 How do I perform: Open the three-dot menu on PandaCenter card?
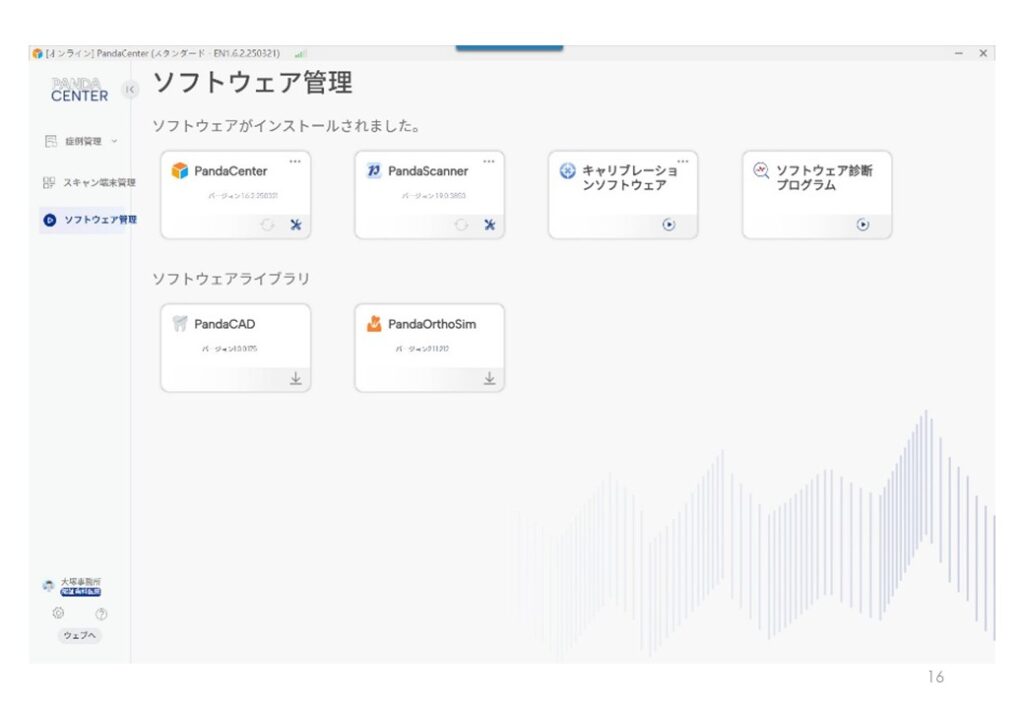[295, 161]
